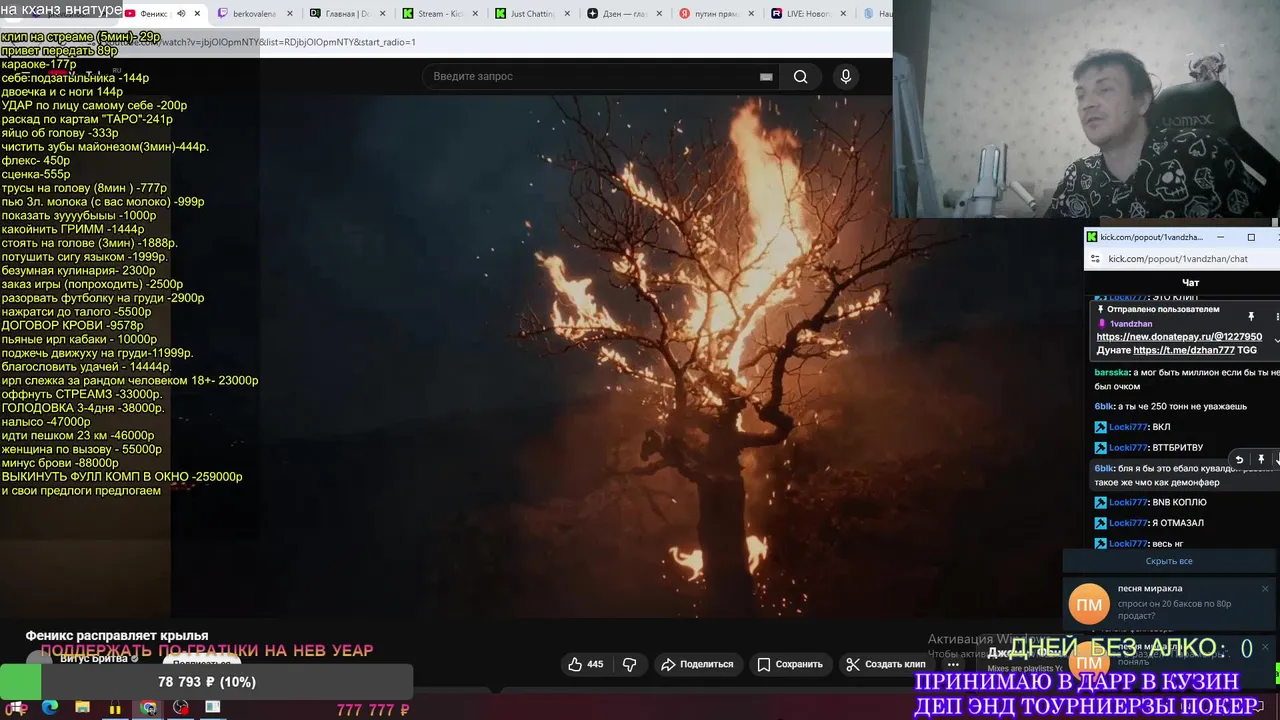Click the песня миракла notification card

click(1170, 603)
